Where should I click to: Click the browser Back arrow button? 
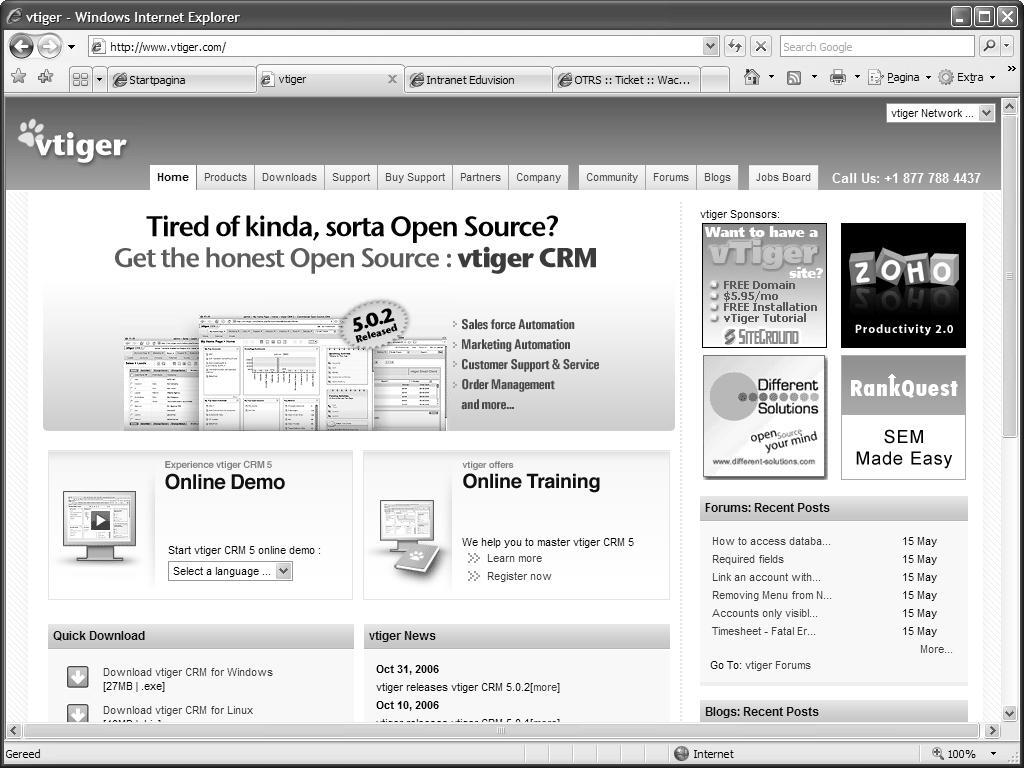(22, 46)
